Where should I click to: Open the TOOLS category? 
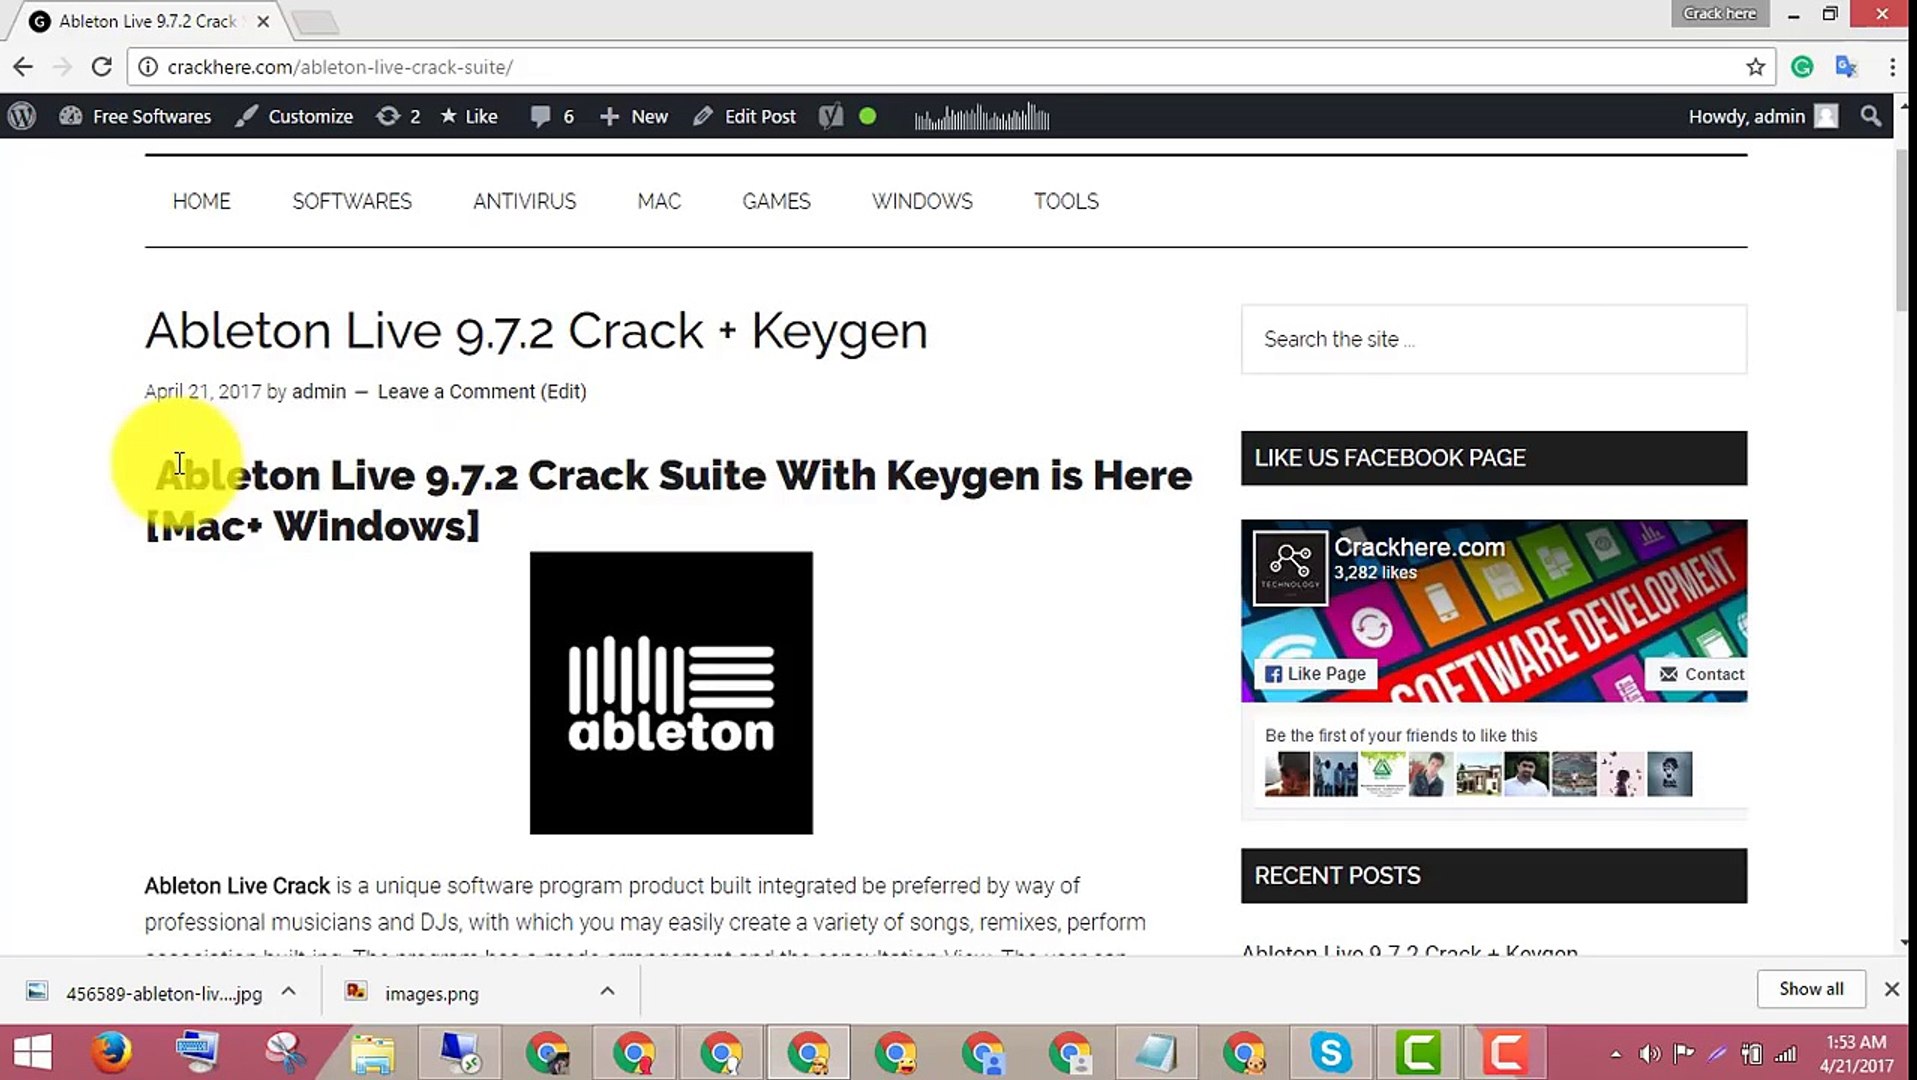[1066, 201]
